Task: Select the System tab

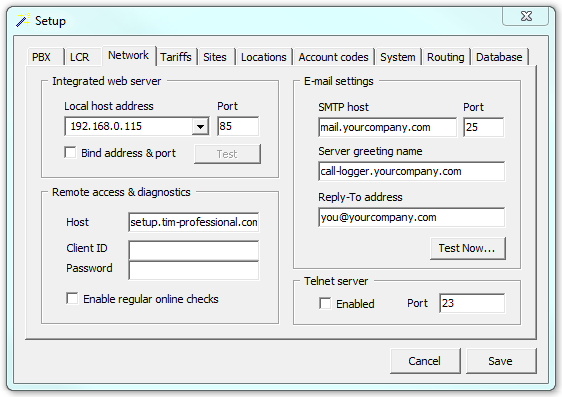Action: pos(397,57)
